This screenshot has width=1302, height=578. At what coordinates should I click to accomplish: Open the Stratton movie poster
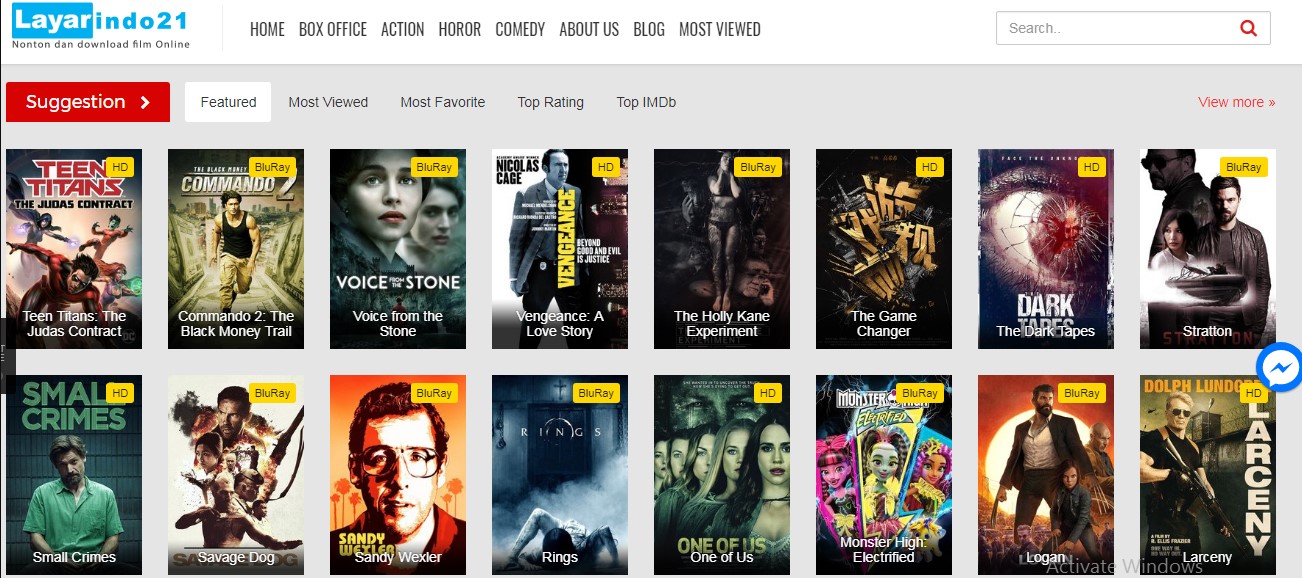pyautogui.click(x=1208, y=249)
